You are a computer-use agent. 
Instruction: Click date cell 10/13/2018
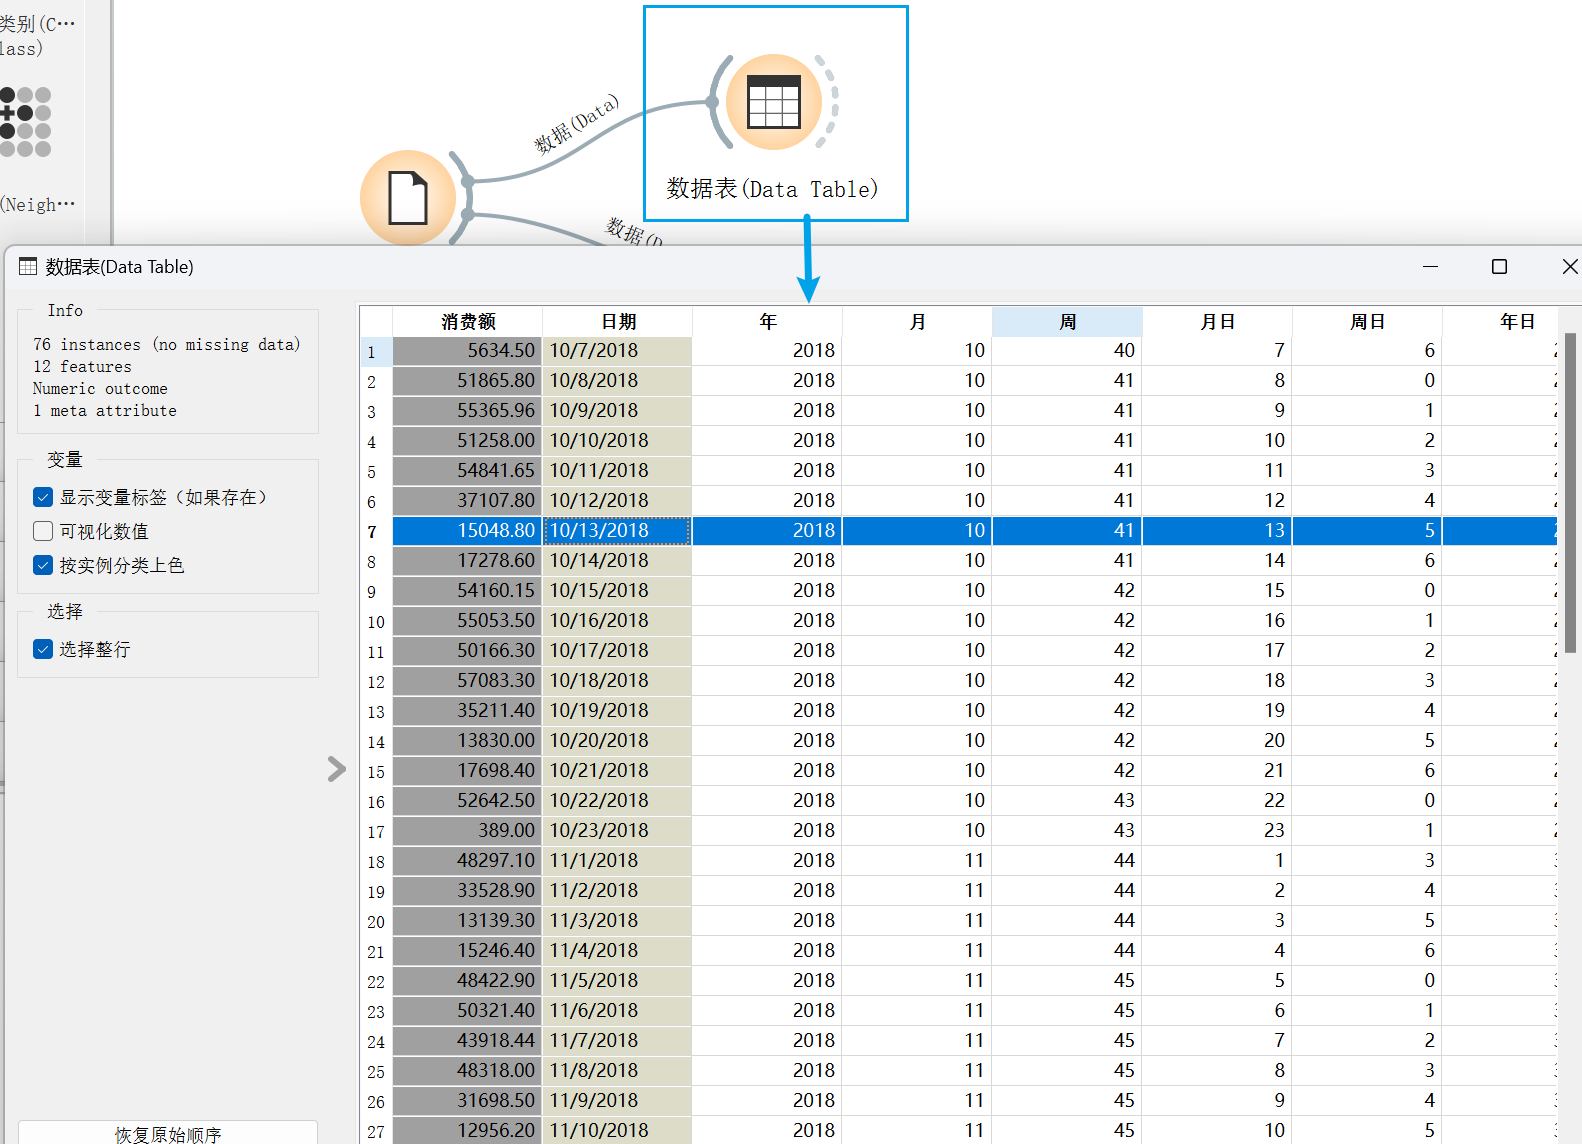(x=618, y=531)
